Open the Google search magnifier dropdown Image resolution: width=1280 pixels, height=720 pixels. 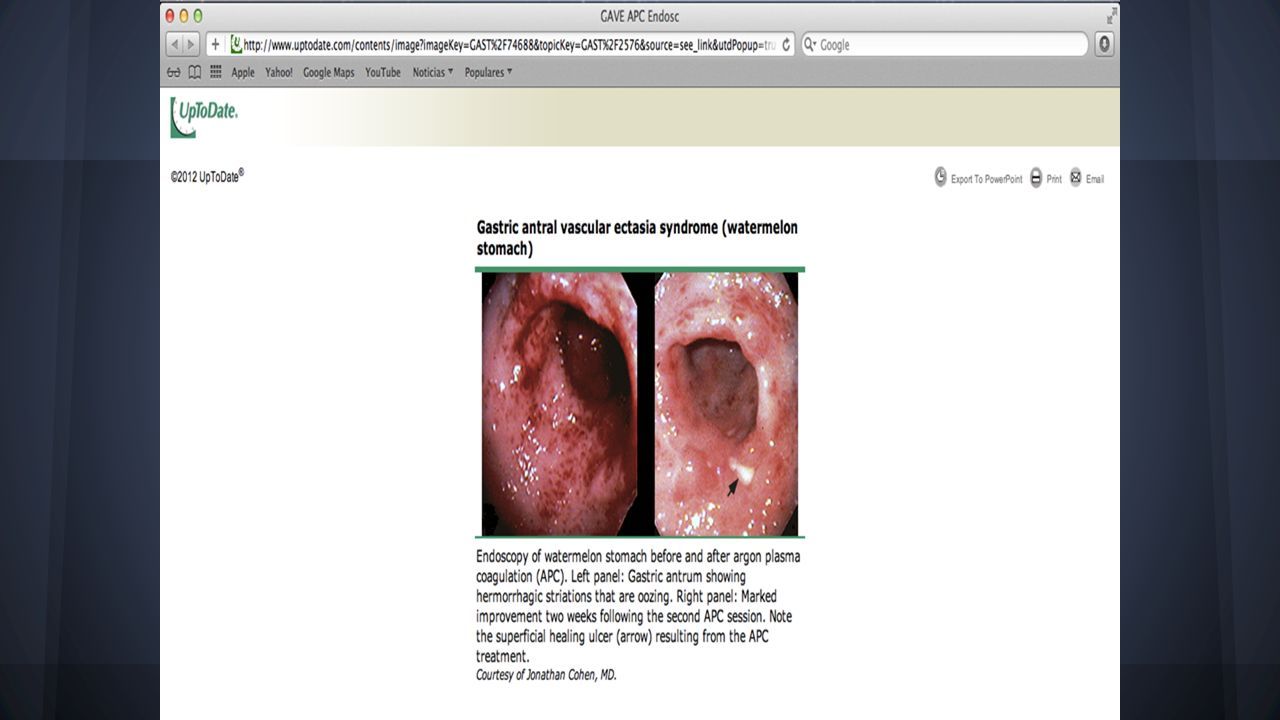tap(811, 45)
